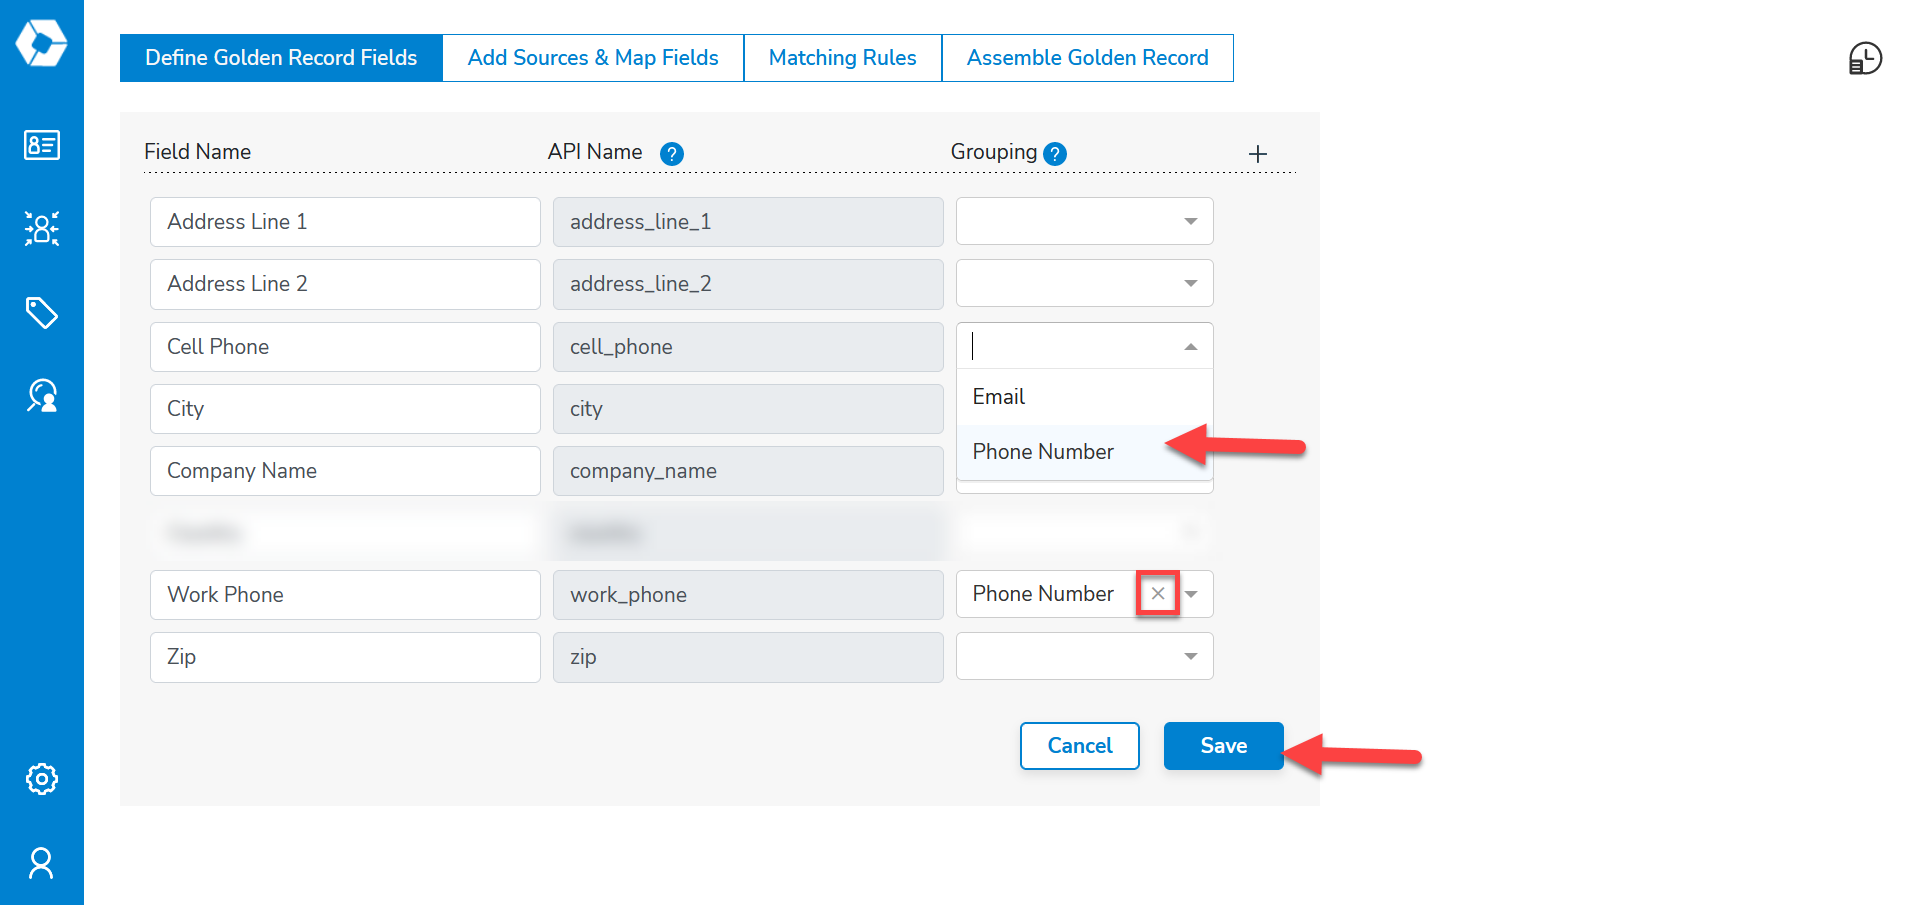The width and height of the screenshot is (1920, 905).
Task: Click the API Name help icon
Action: coord(672,154)
